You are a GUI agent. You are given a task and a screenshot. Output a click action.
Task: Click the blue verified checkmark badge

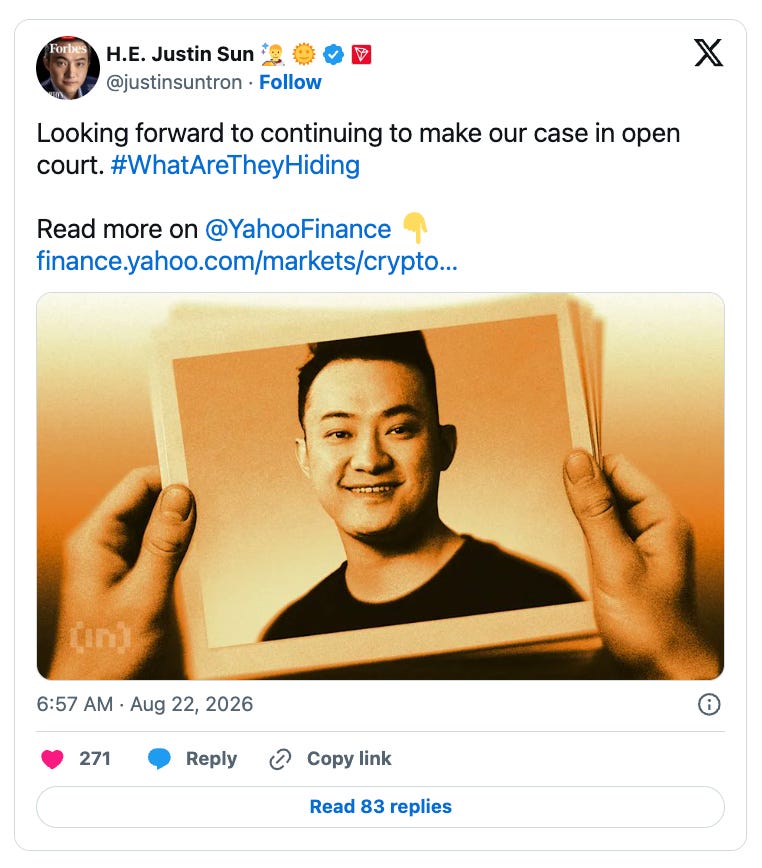pyautogui.click(x=333, y=54)
